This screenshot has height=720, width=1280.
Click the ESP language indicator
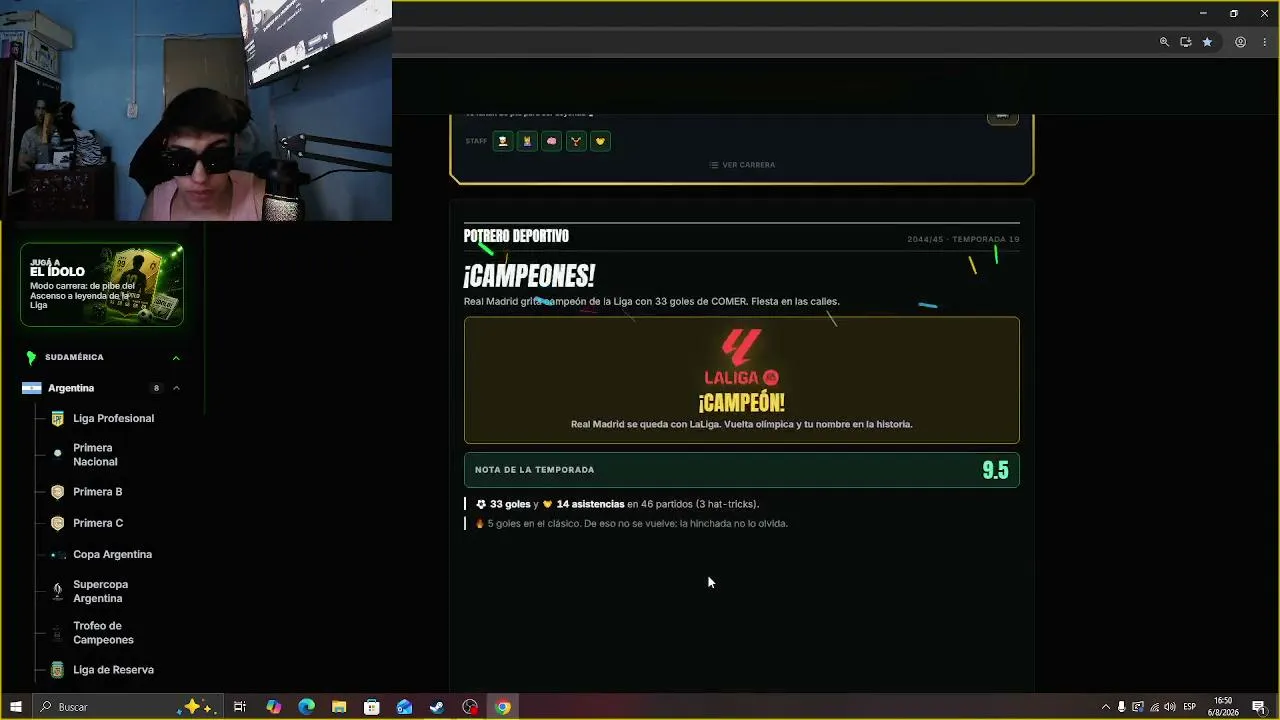click(1190, 707)
